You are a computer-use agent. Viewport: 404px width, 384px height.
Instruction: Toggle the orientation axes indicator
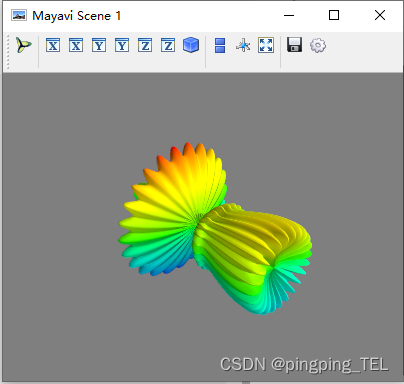click(243, 45)
